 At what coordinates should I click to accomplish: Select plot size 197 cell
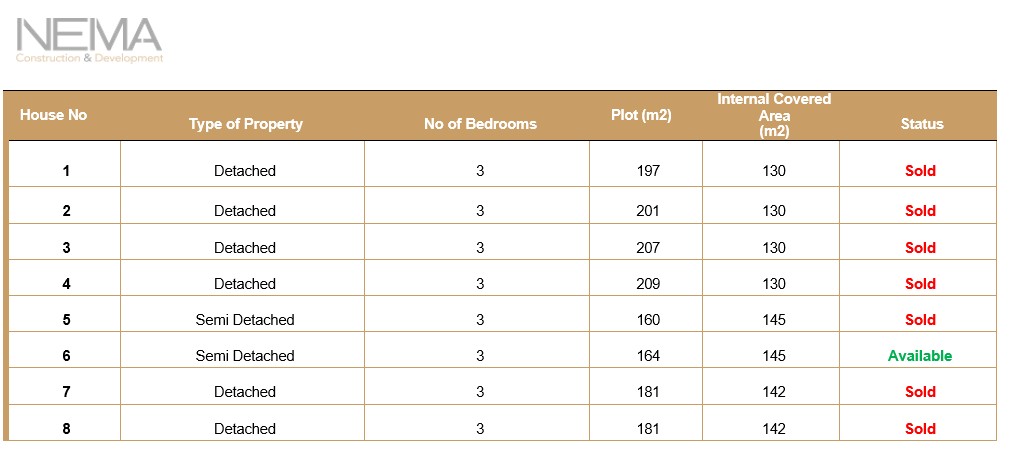click(x=648, y=171)
